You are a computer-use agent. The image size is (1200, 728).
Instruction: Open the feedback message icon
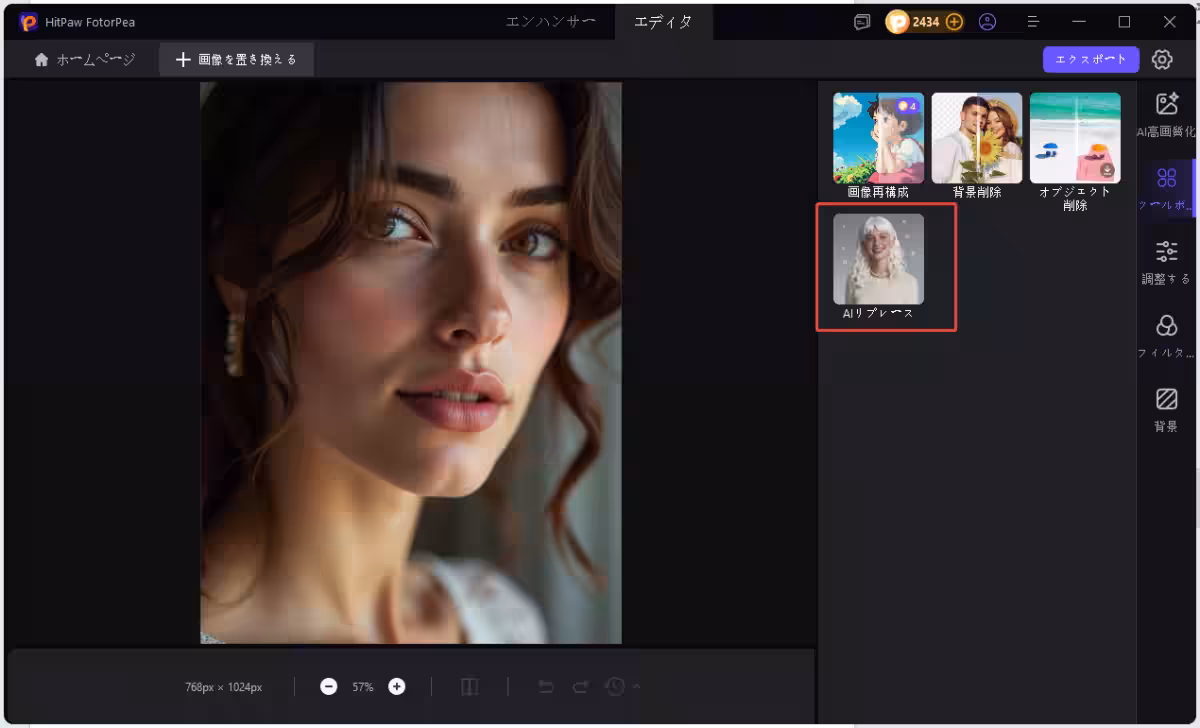point(862,22)
